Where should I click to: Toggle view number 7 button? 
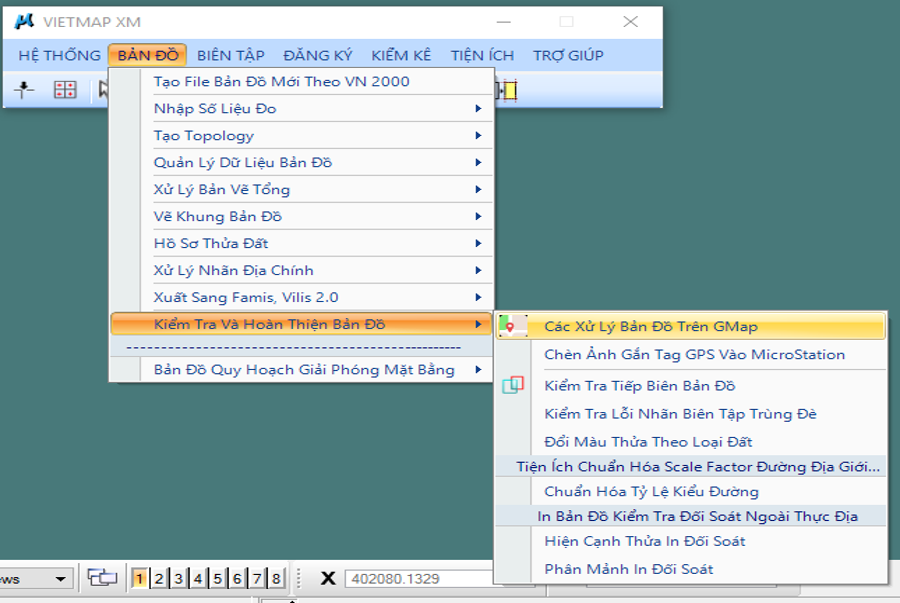257,578
